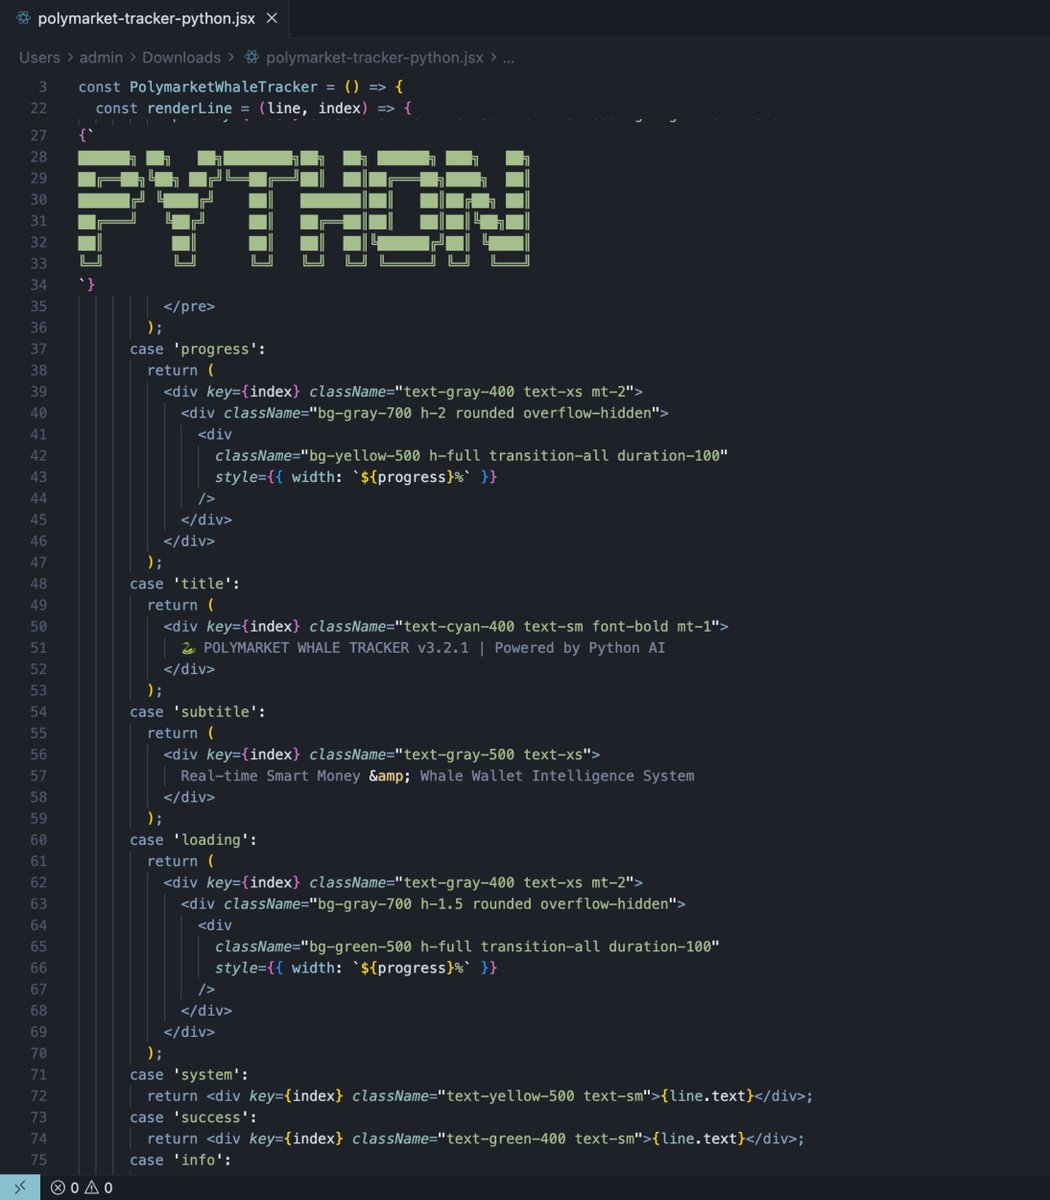Click the errors icon in the status bar
Screen dimensions: 1050x1200
point(58,1188)
